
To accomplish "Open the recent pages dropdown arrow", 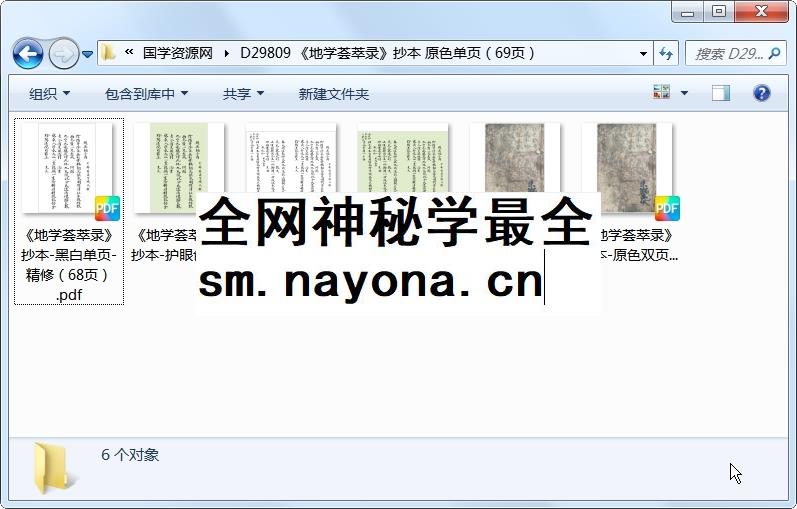I will pyautogui.click(x=87, y=54).
